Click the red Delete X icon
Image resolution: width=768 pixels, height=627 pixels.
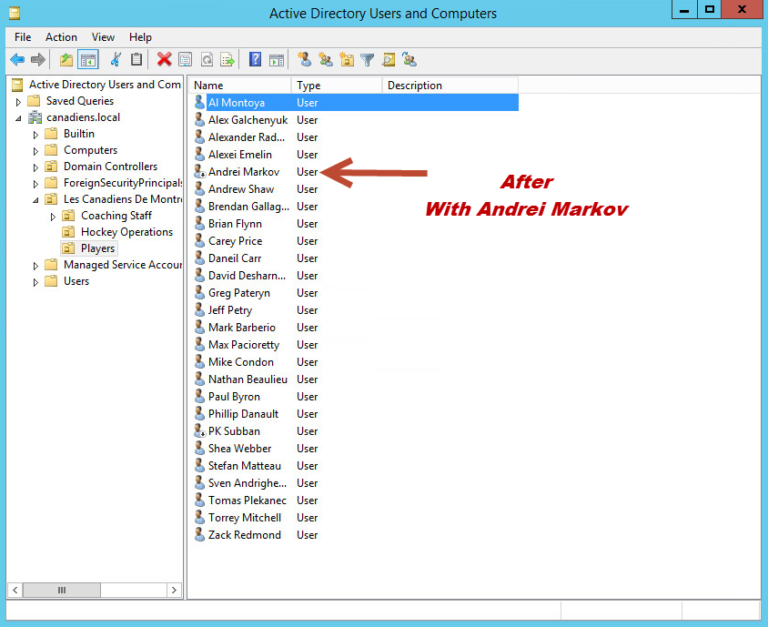164,60
